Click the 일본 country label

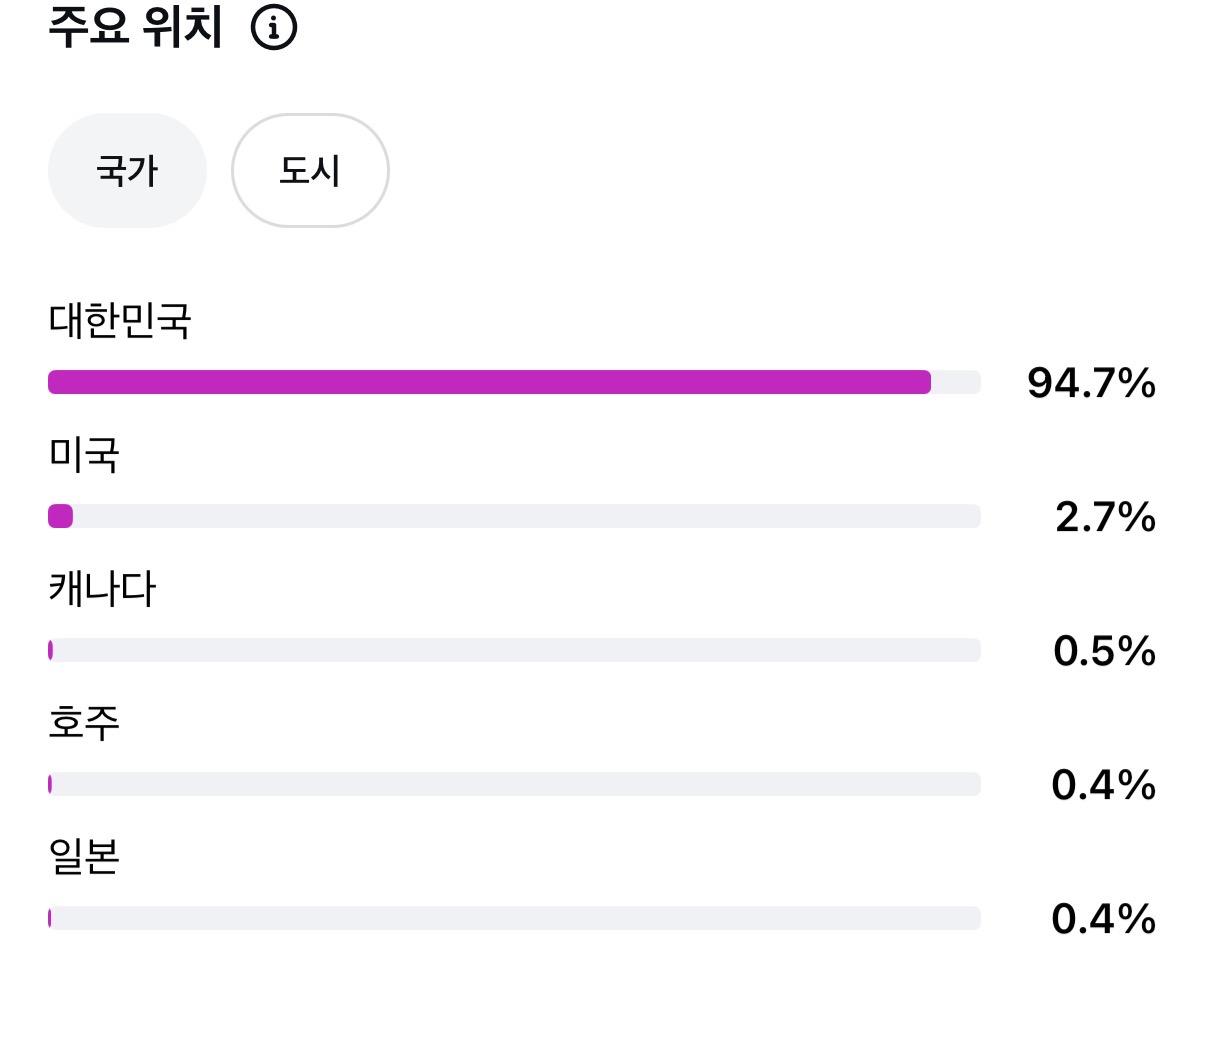pyautogui.click(x=84, y=857)
